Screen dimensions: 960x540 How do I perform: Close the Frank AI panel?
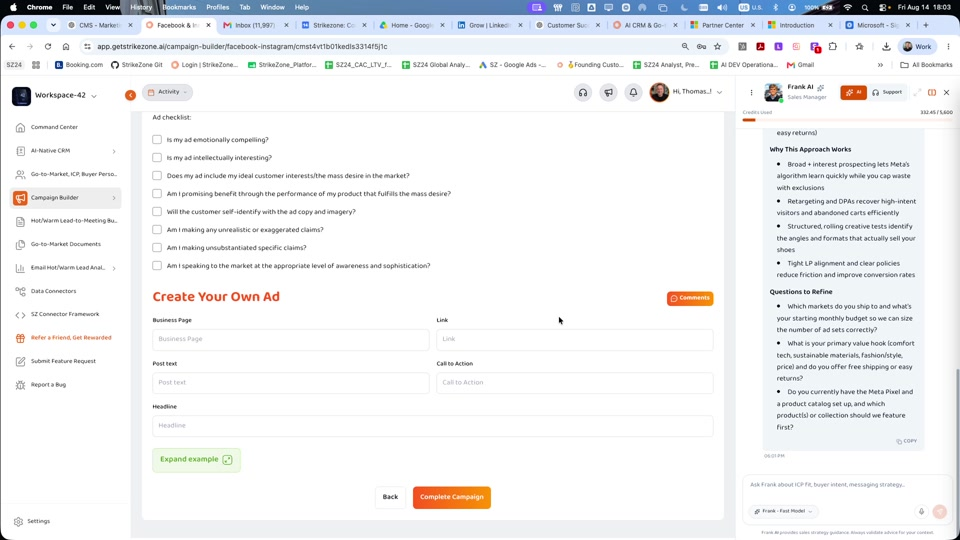point(947,92)
